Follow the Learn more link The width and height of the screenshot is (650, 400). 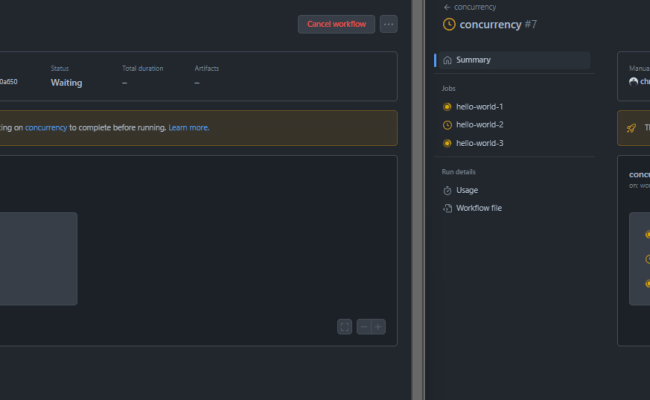coord(189,128)
